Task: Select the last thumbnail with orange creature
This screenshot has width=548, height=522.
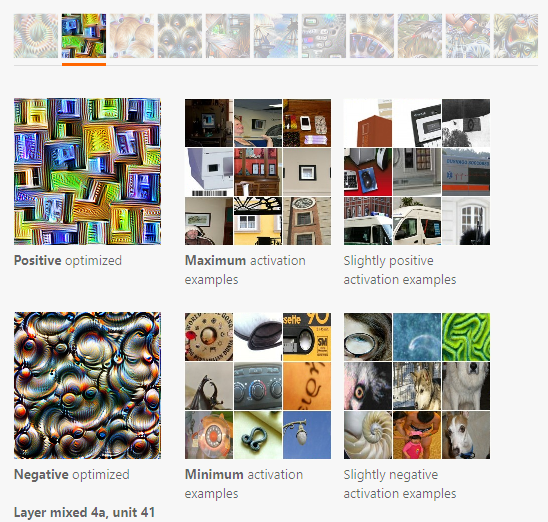Action: (516, 36)
